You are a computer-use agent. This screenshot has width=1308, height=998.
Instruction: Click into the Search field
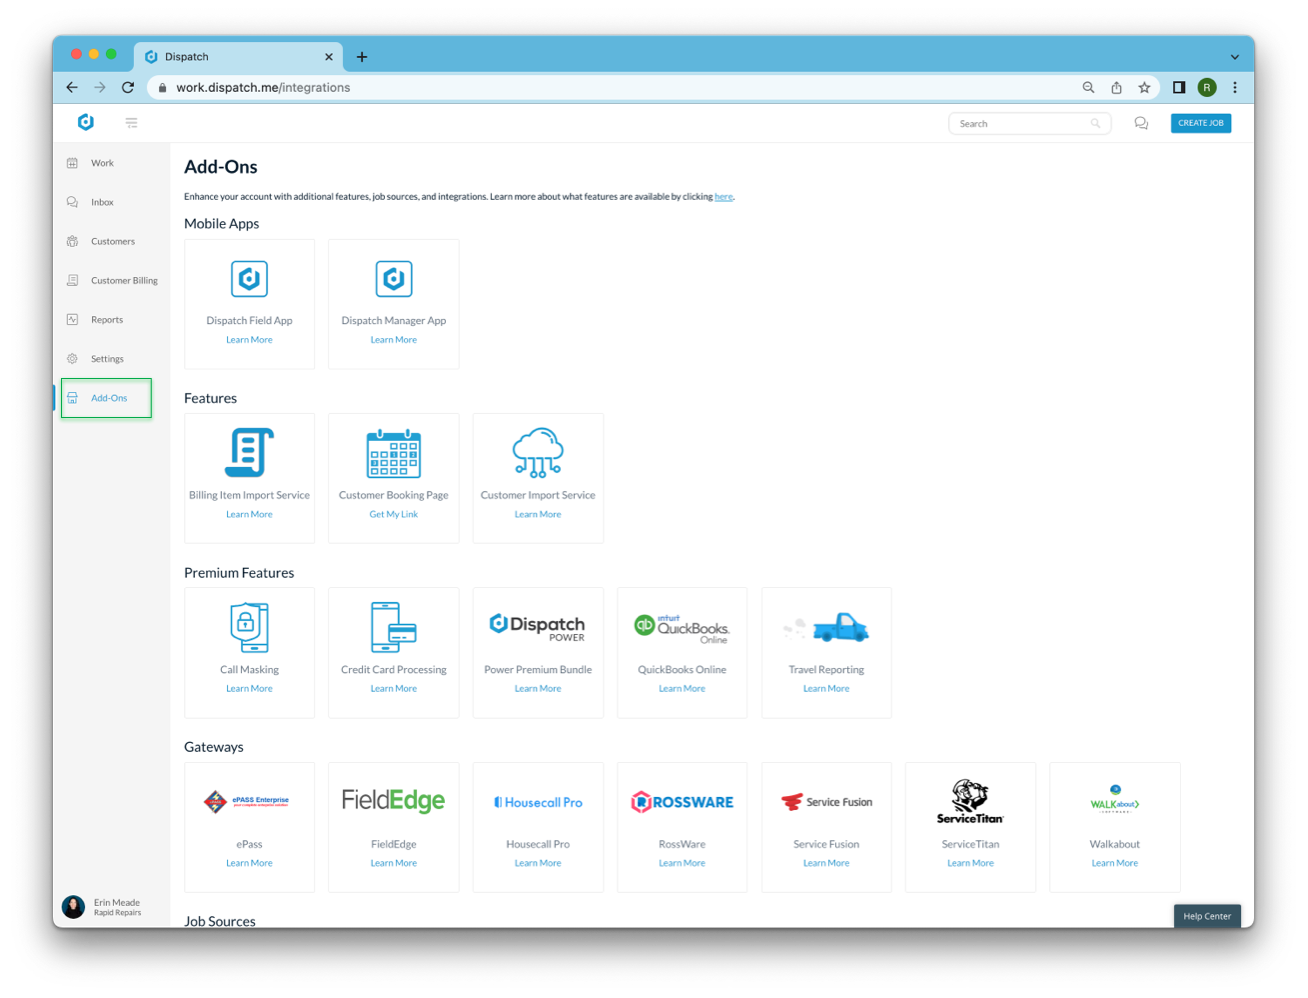point(1020,124)
